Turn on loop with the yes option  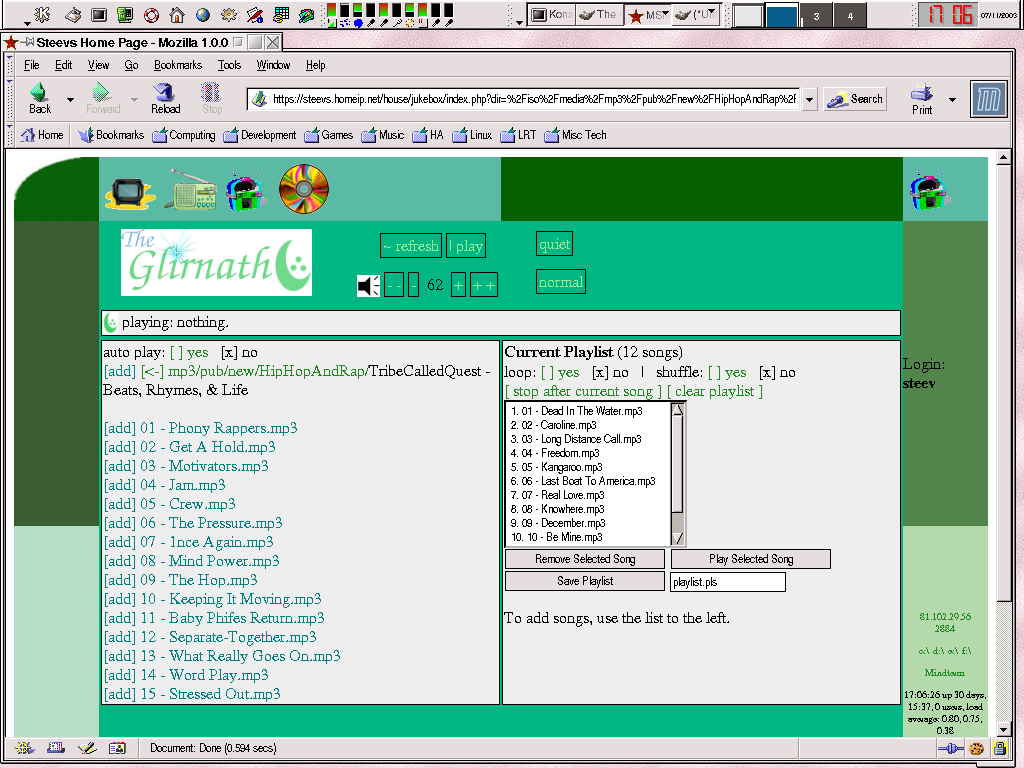click(560, 372)
